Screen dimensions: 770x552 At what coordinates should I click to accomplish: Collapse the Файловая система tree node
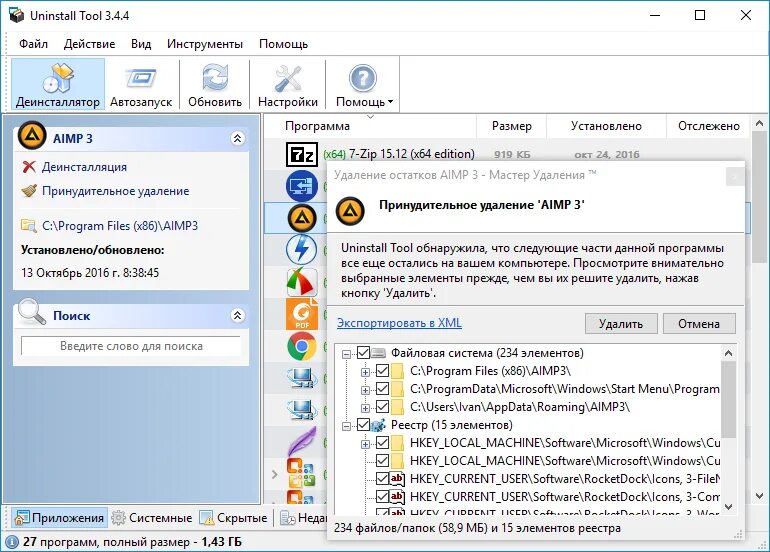pyautogui.click(x=347, y=354)
